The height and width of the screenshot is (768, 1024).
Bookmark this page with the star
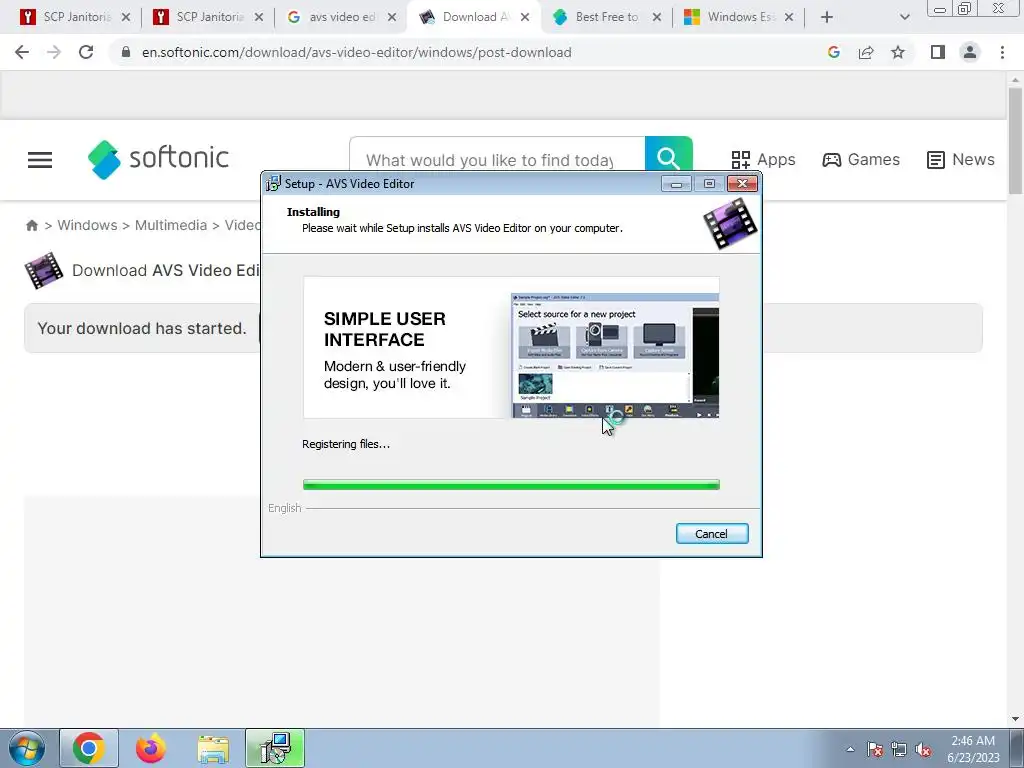click(898, 52)
